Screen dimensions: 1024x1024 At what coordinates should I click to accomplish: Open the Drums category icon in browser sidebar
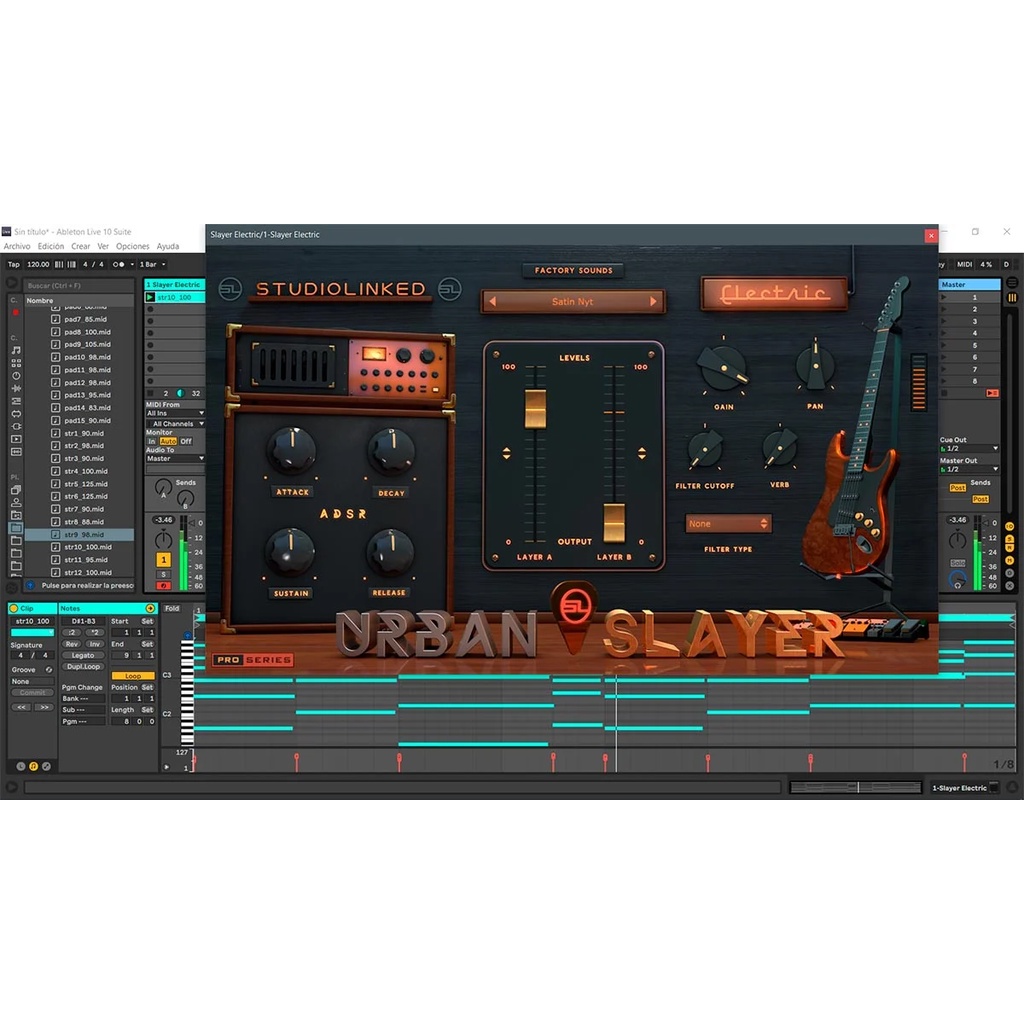(x=16, y=363)
